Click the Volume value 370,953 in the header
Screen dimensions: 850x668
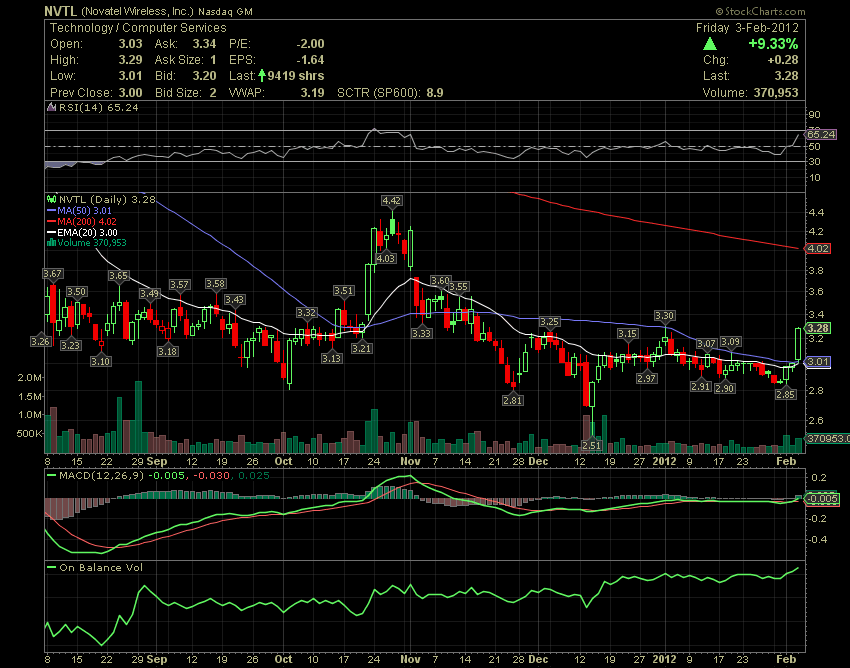coord(776,92)
